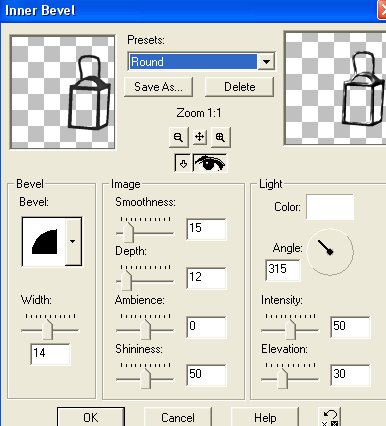Click the reset to default icon
This screenshot has height=426, width=386.
point(330,418)
